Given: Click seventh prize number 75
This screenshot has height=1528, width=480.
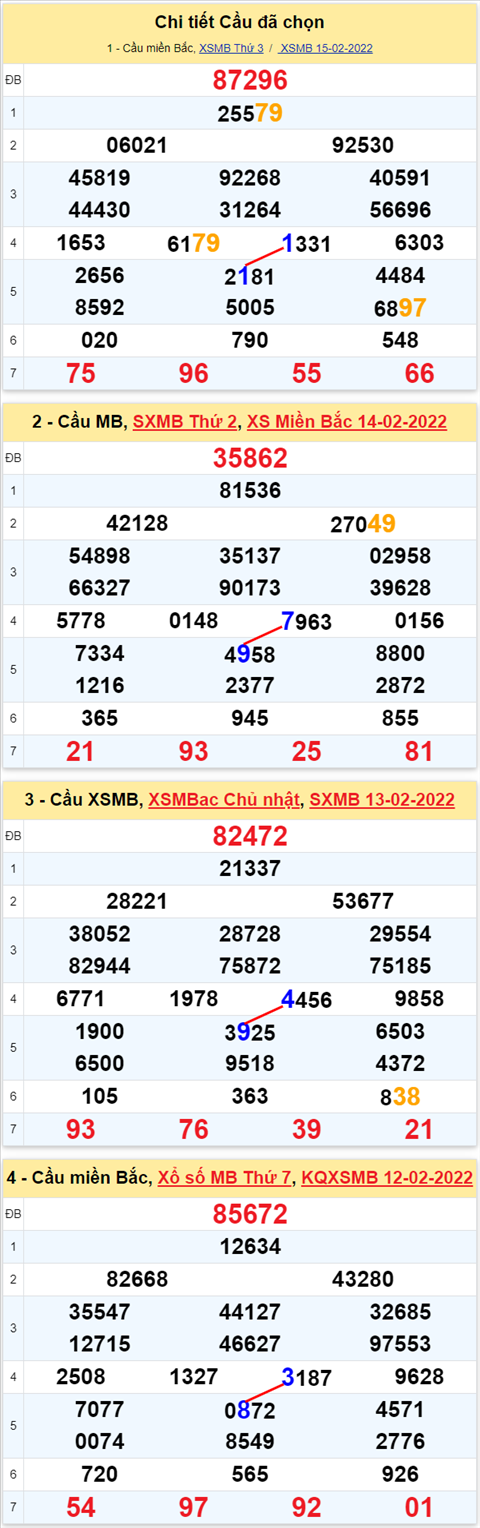Looking at the screenshot, I should click(81, 373).
